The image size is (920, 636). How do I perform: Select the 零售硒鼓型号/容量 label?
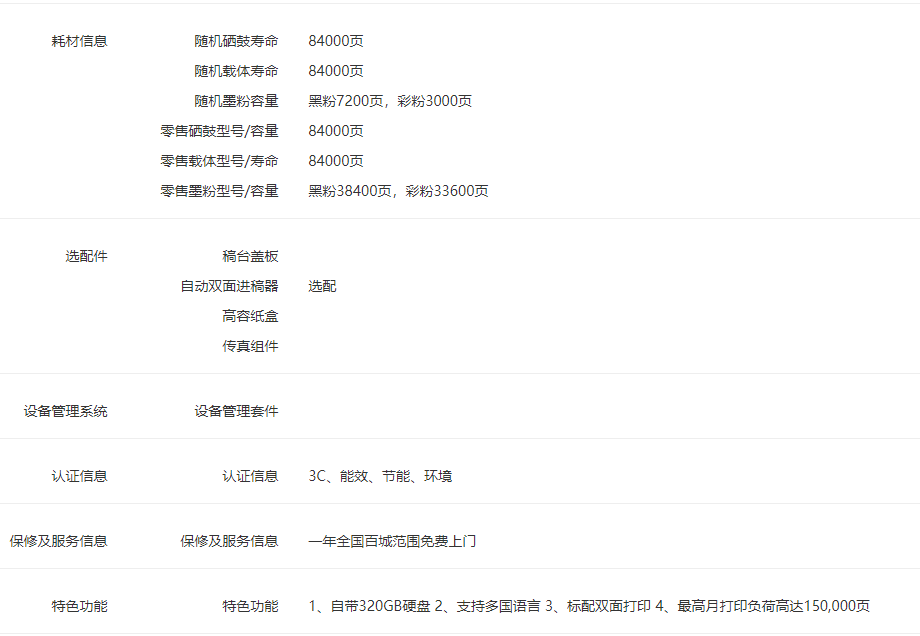[219, 131]
